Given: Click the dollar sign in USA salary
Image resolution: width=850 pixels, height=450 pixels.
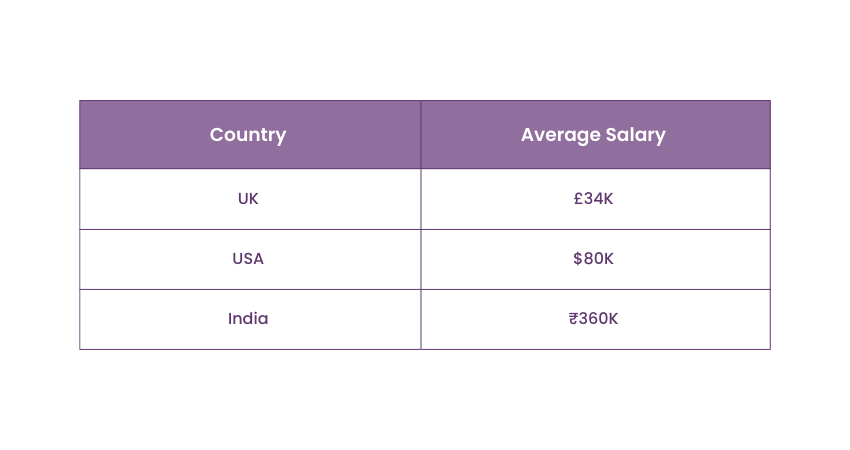Looking at the screenshot, I should pyautogui.click(x=578, y=259).
